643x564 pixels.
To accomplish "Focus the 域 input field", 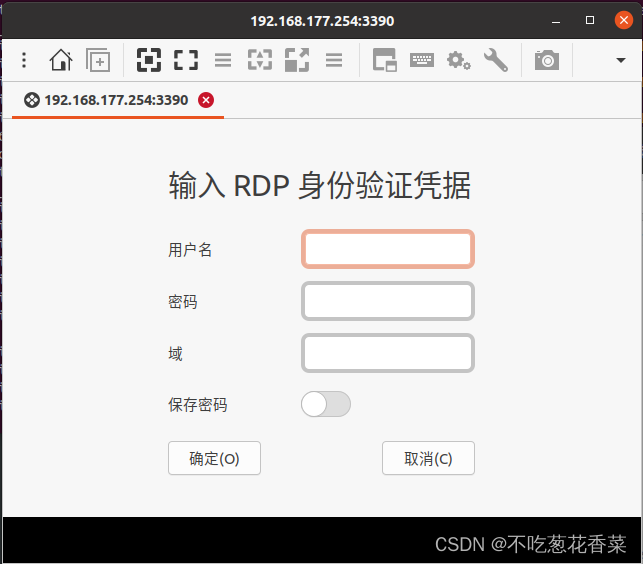I will (x=388, y=353).
